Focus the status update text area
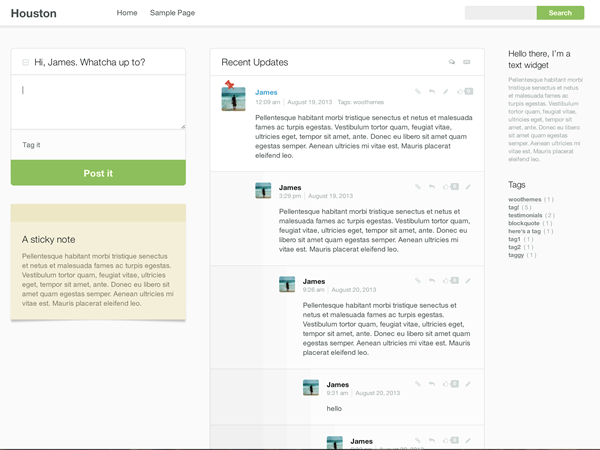This screenshot has width=600, height=450. 98,103
